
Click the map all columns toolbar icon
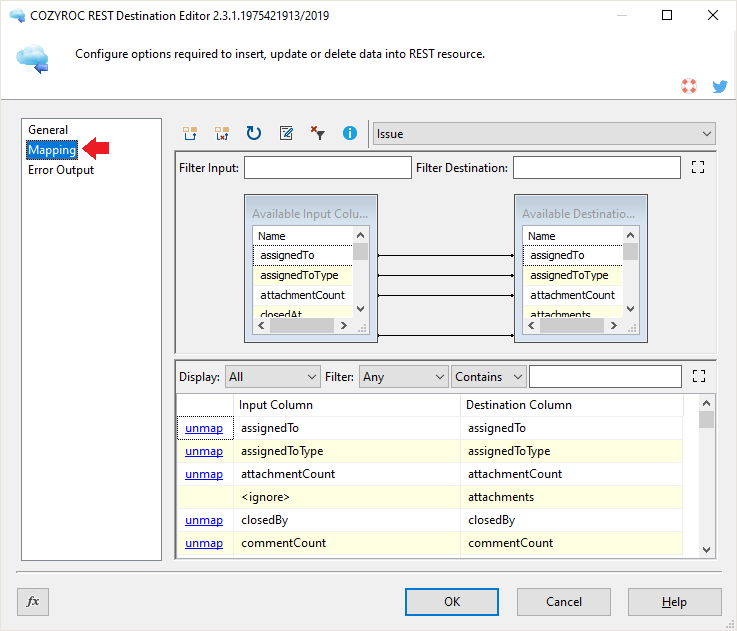190,133
